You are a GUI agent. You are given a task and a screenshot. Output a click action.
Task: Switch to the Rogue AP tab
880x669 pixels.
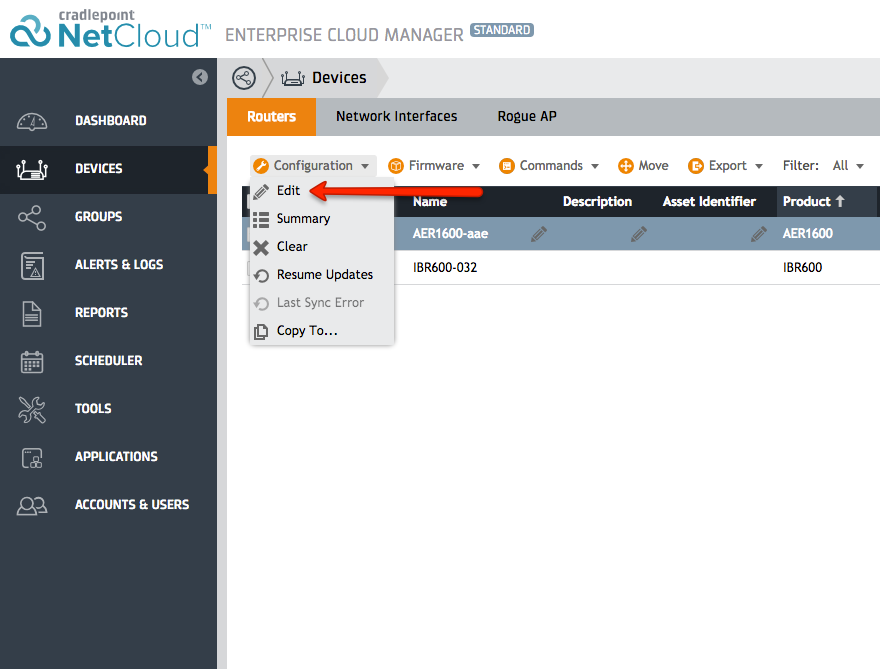(527, 117)
